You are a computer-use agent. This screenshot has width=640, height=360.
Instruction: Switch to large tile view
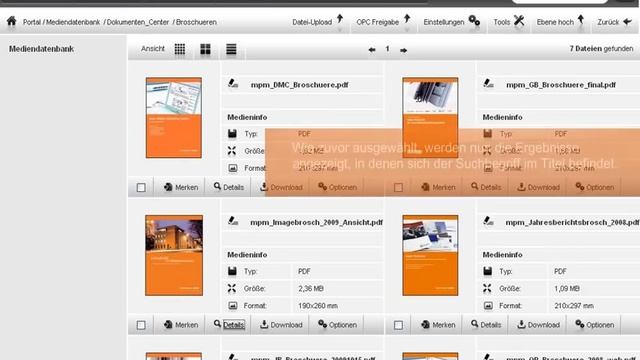205,49
